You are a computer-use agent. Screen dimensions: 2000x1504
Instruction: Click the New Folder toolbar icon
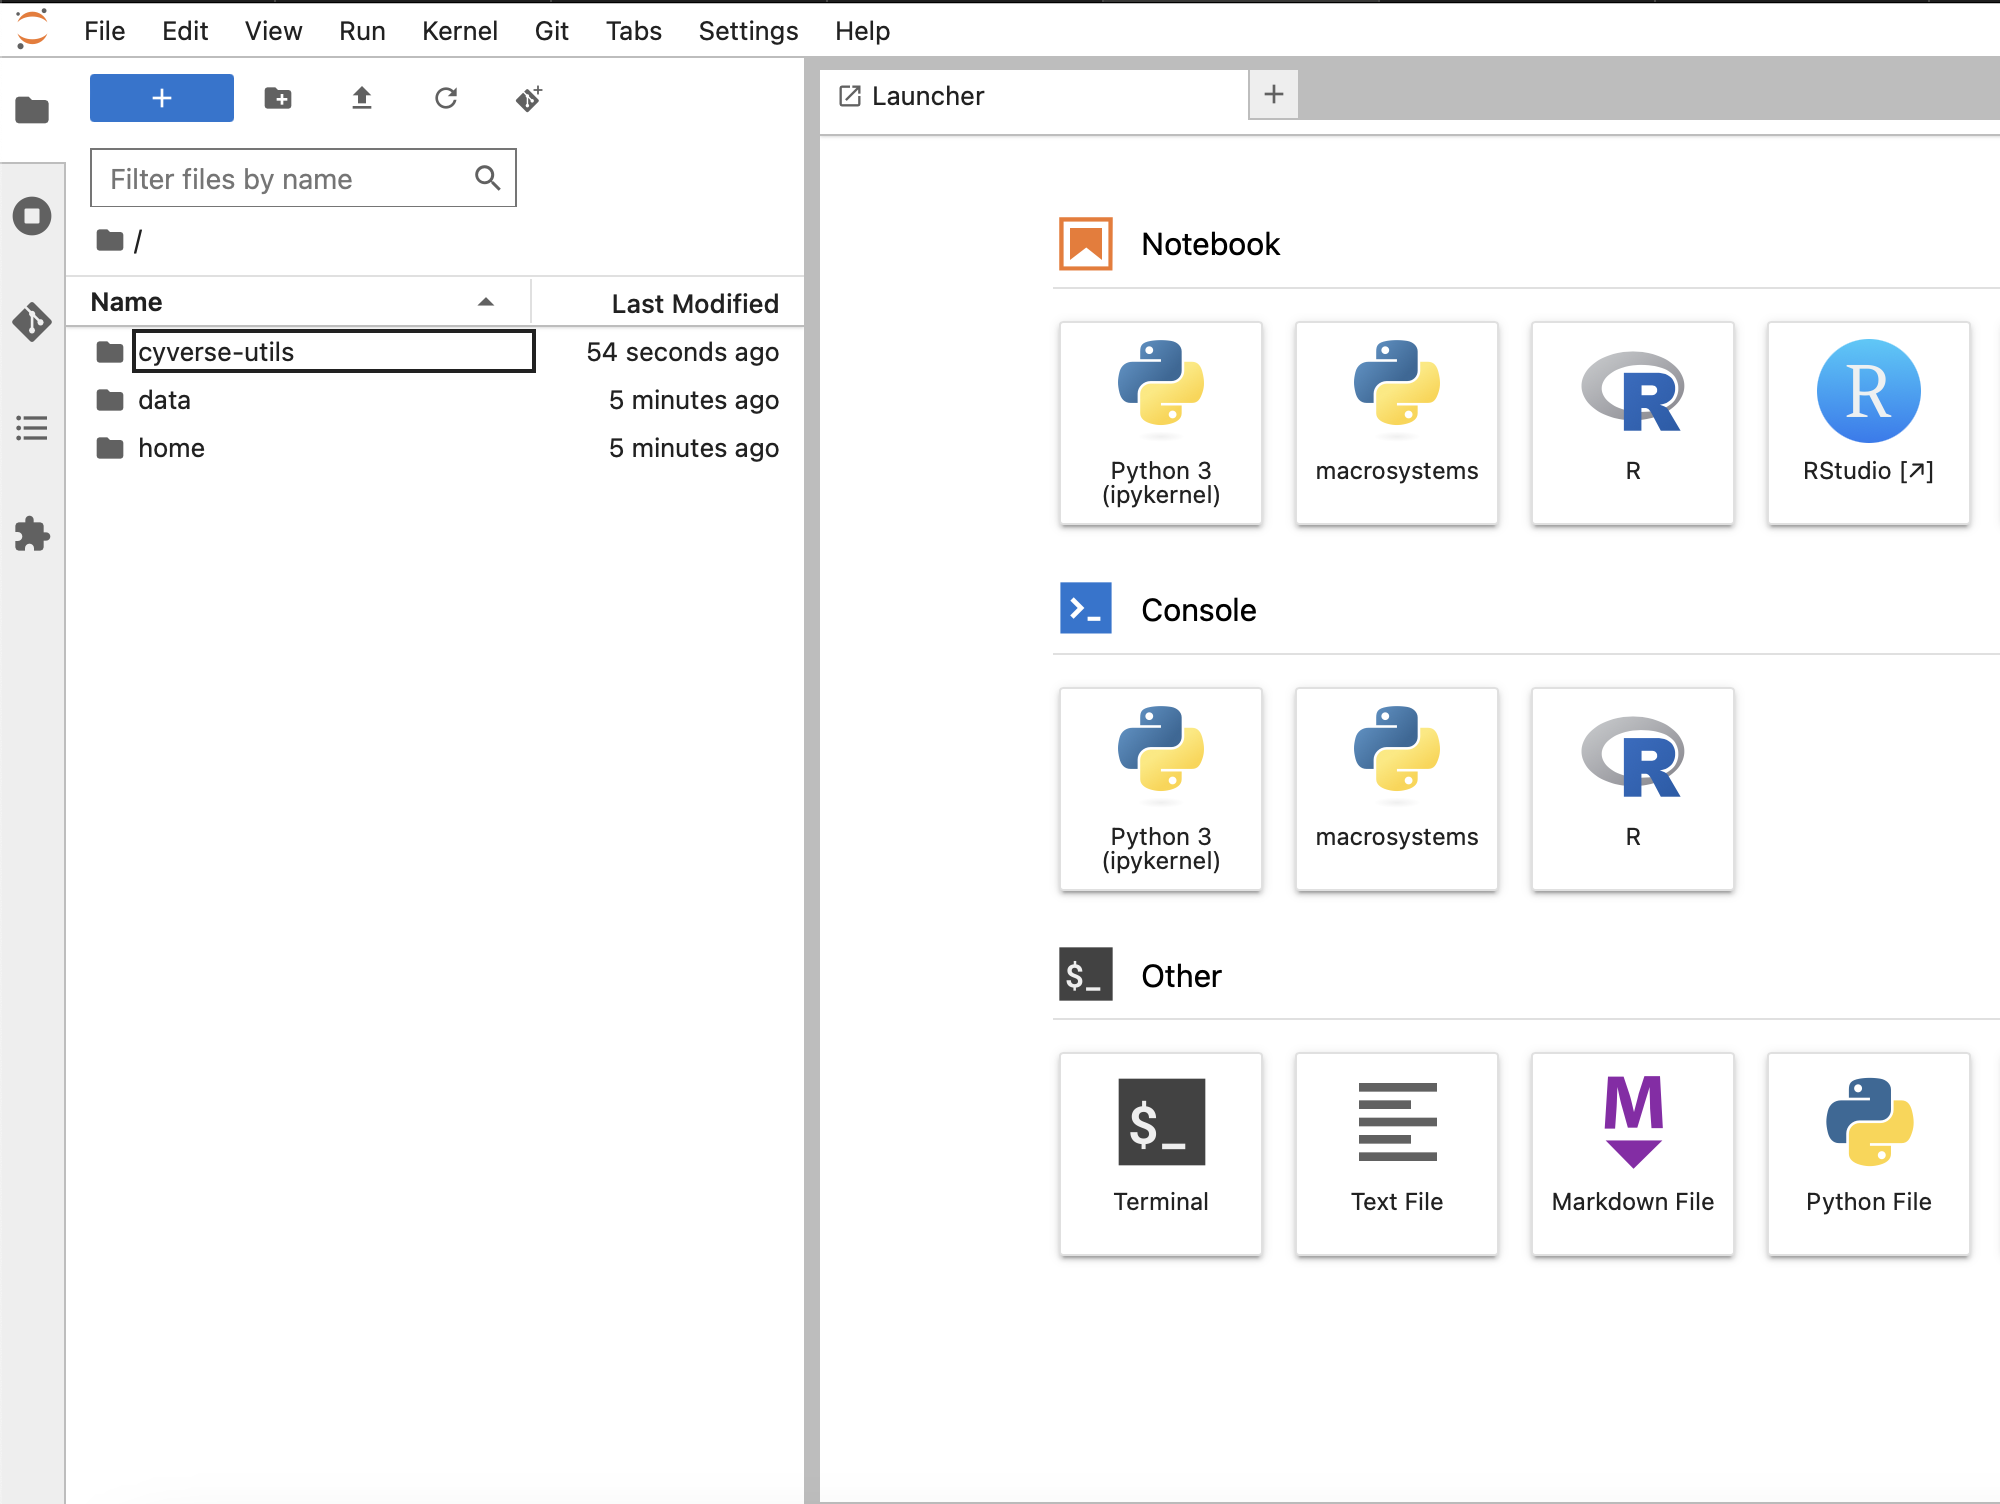278,98
